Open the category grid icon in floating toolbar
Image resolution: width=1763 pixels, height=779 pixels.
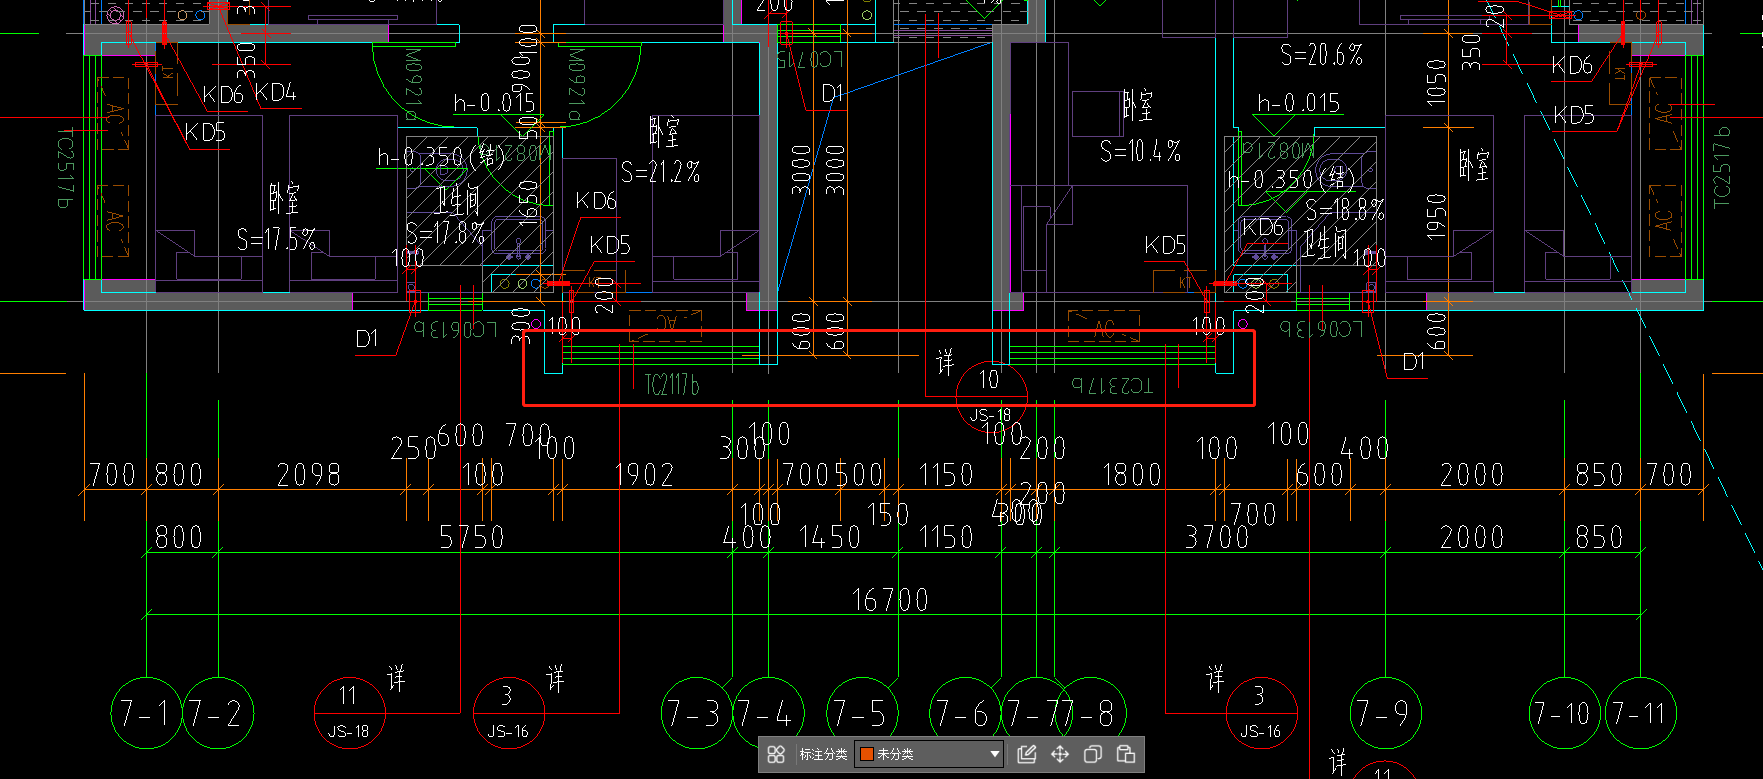click(776, 754)
